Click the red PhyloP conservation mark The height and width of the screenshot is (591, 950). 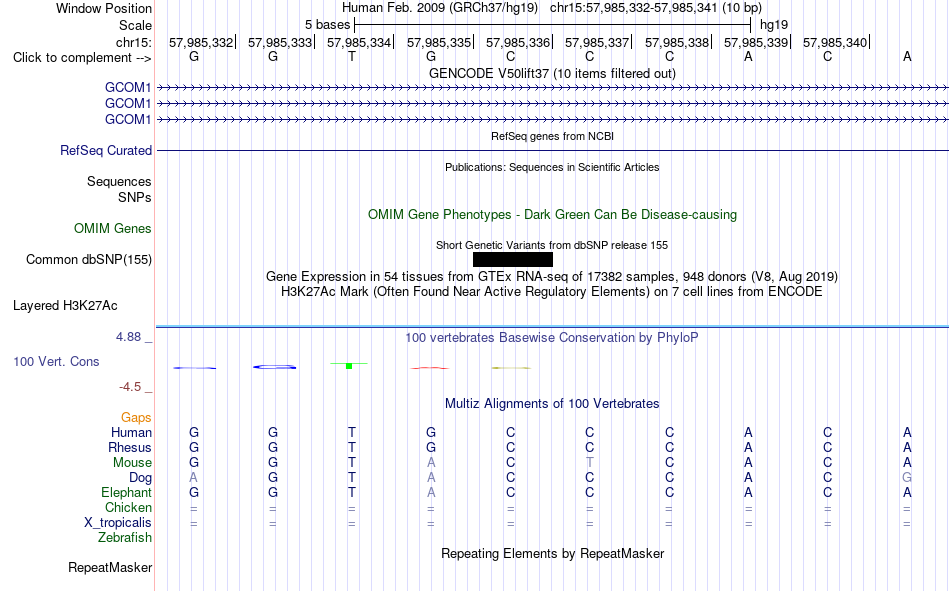click(x=430, y=368)
